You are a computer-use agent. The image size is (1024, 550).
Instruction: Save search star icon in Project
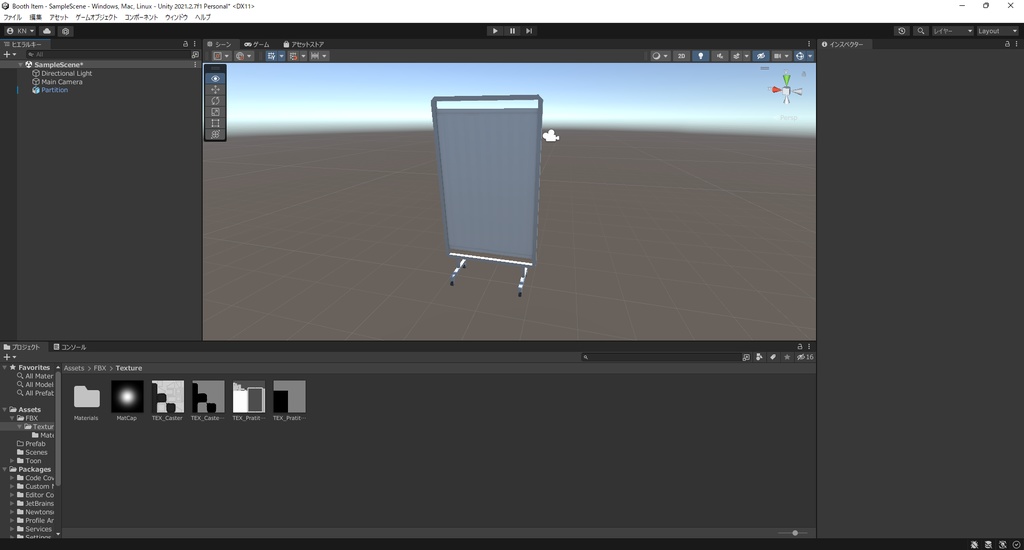click(787, 357)
